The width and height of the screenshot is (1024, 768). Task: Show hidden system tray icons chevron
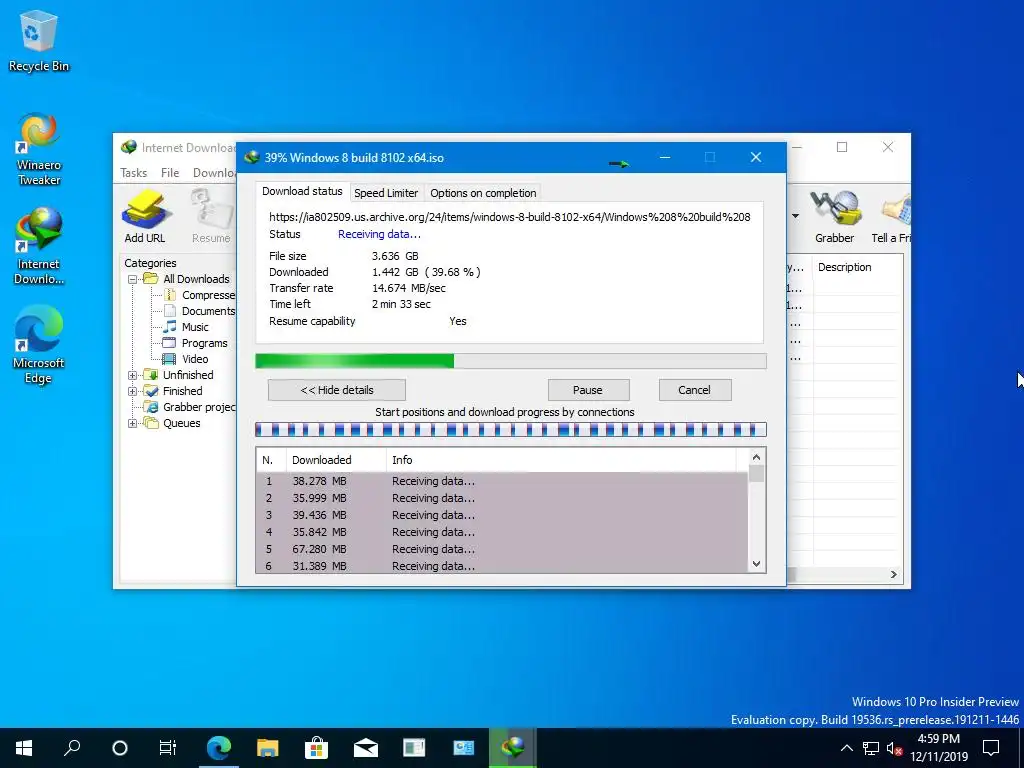pos(846,748)
